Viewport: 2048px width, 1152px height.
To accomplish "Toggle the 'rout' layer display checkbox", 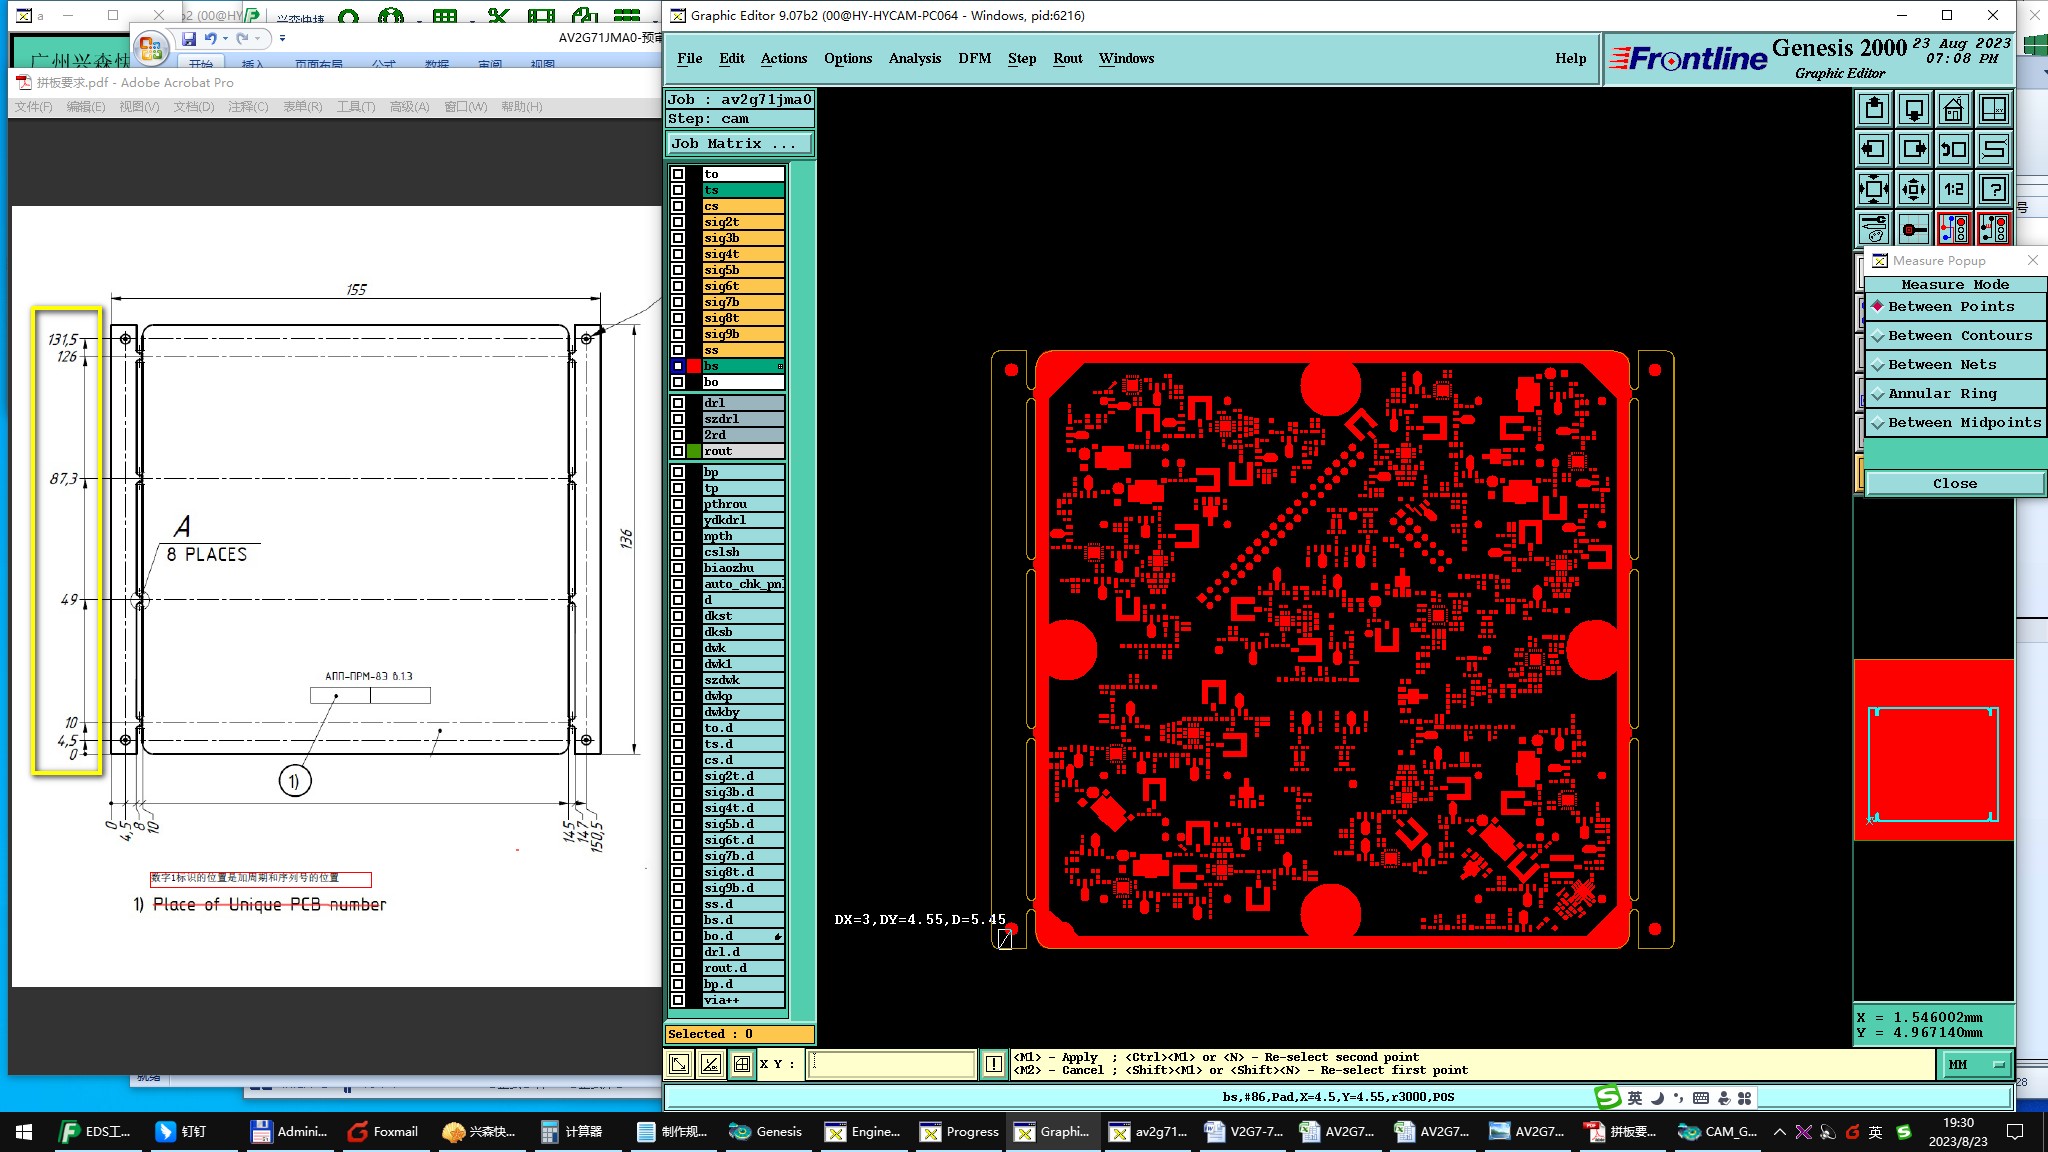I will (x=678, y=451).
